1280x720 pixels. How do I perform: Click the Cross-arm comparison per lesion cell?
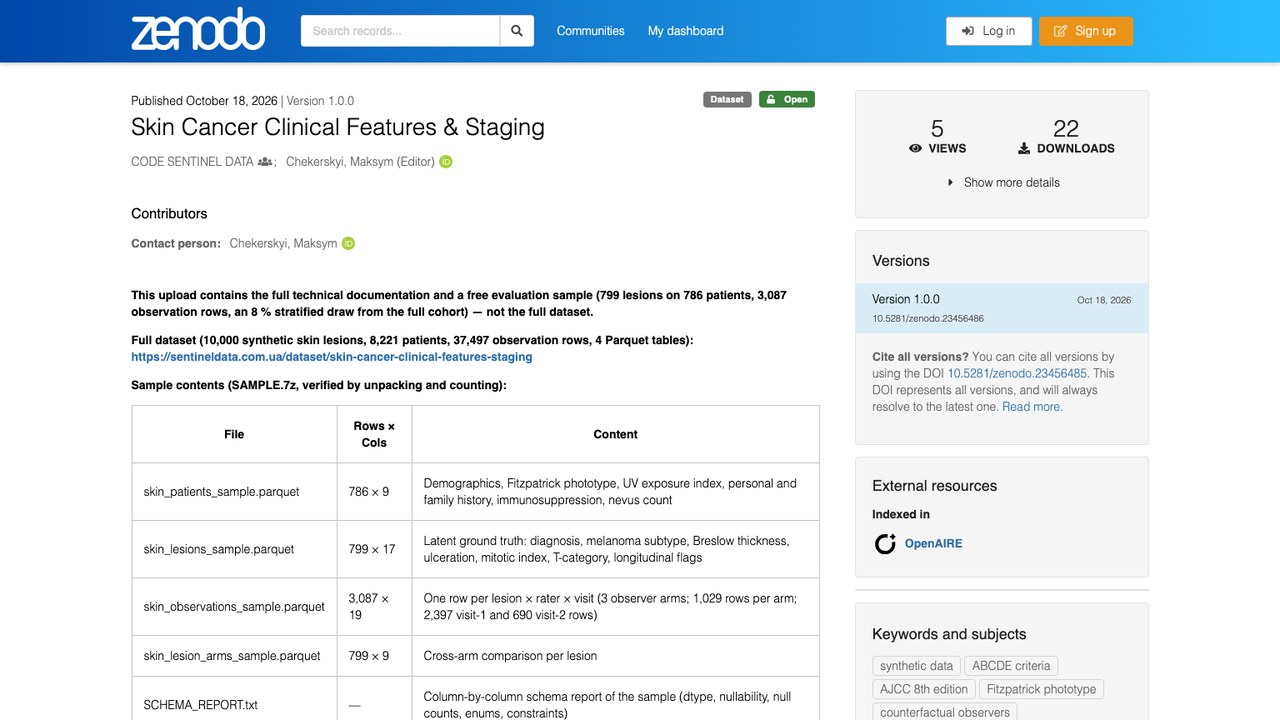click(x=615, y=656)
